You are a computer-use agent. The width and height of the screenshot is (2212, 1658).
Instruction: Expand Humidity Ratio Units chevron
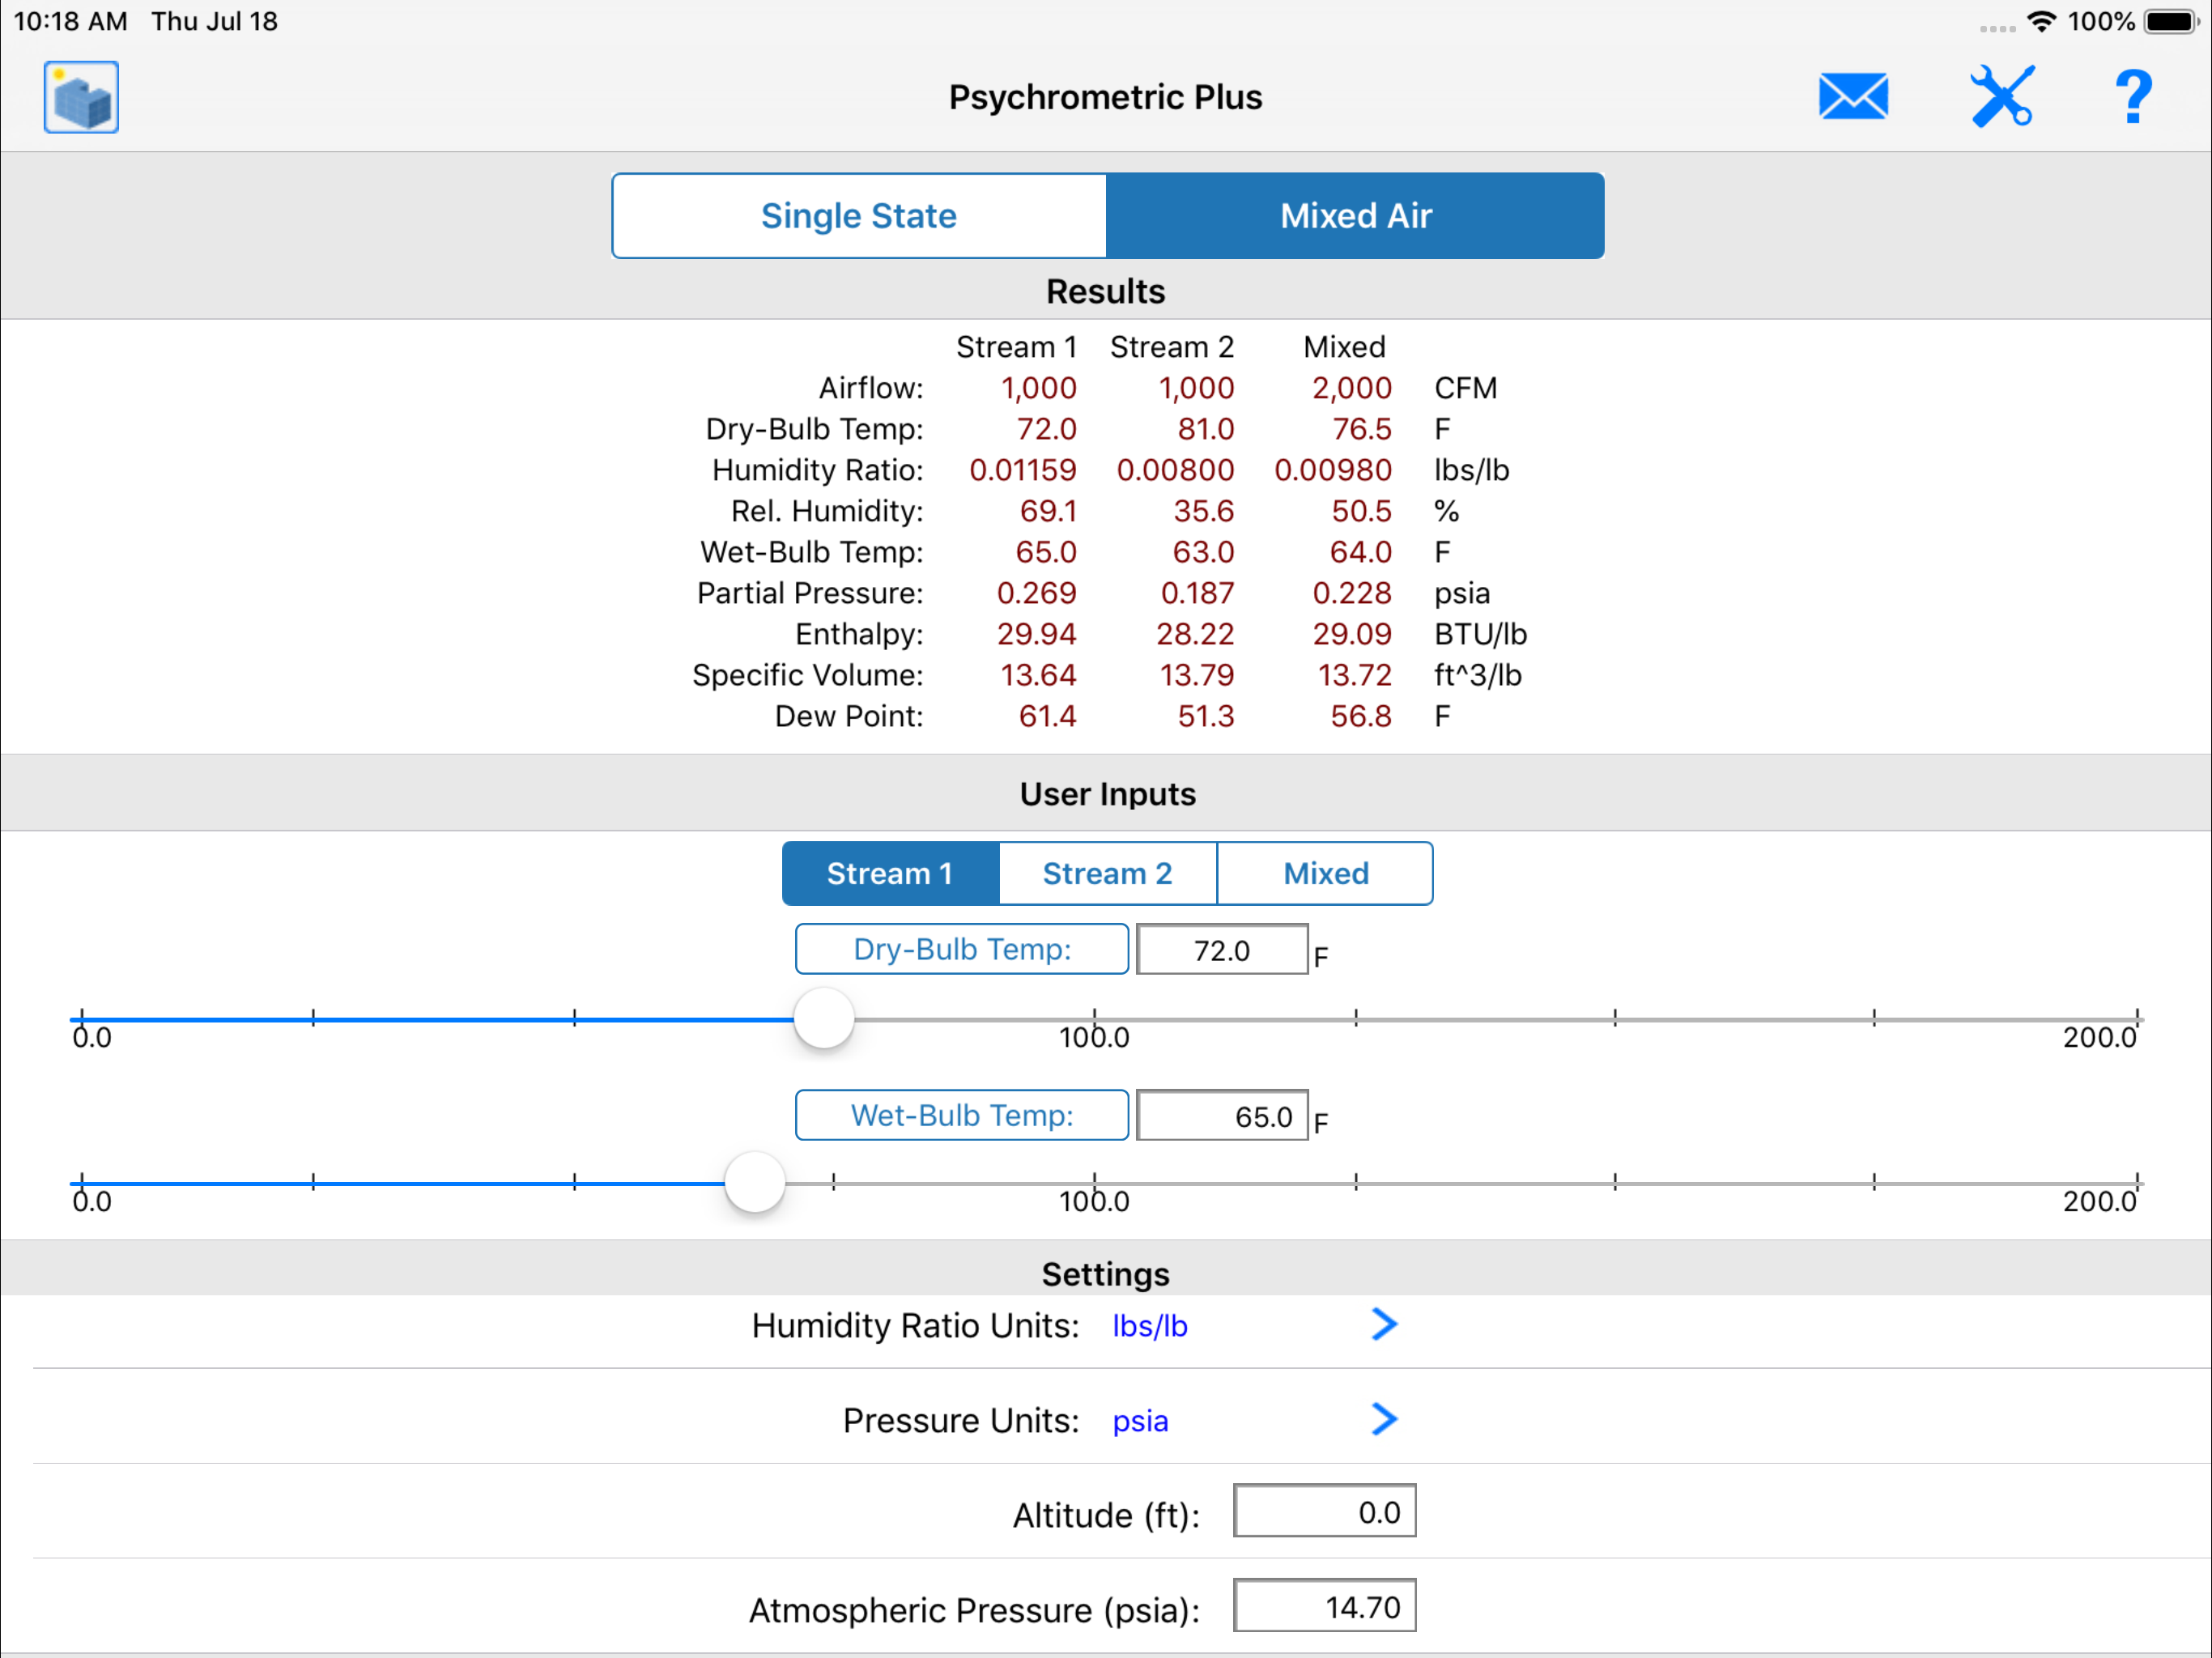point(1383,1324)
